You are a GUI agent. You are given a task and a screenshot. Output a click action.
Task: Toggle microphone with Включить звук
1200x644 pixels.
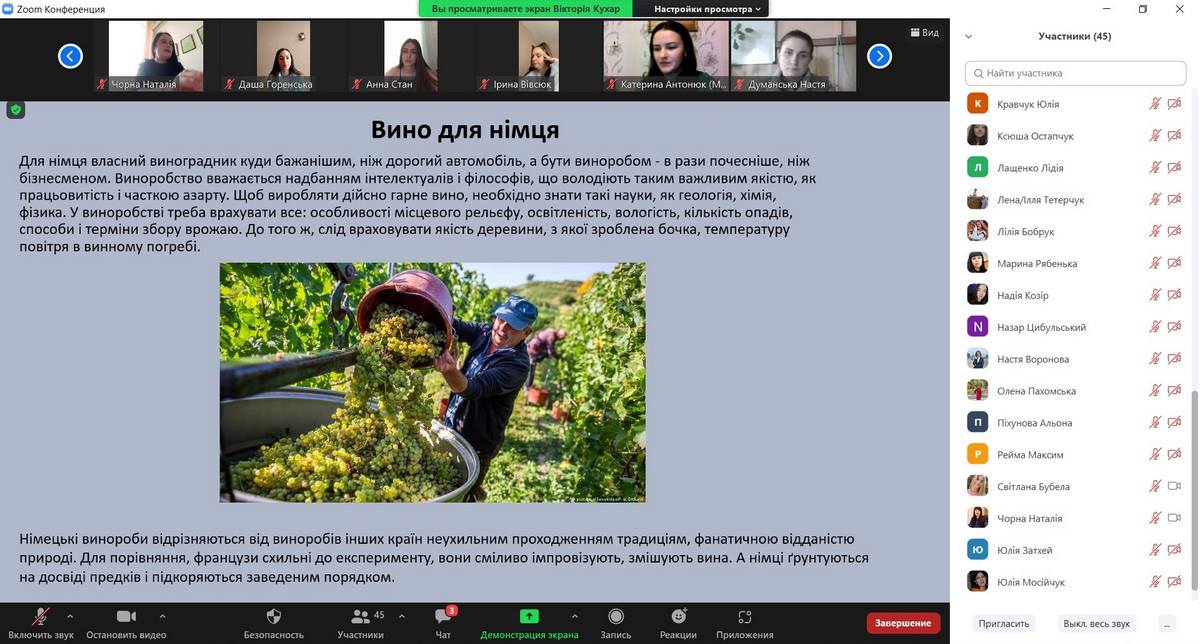point(41,617)
